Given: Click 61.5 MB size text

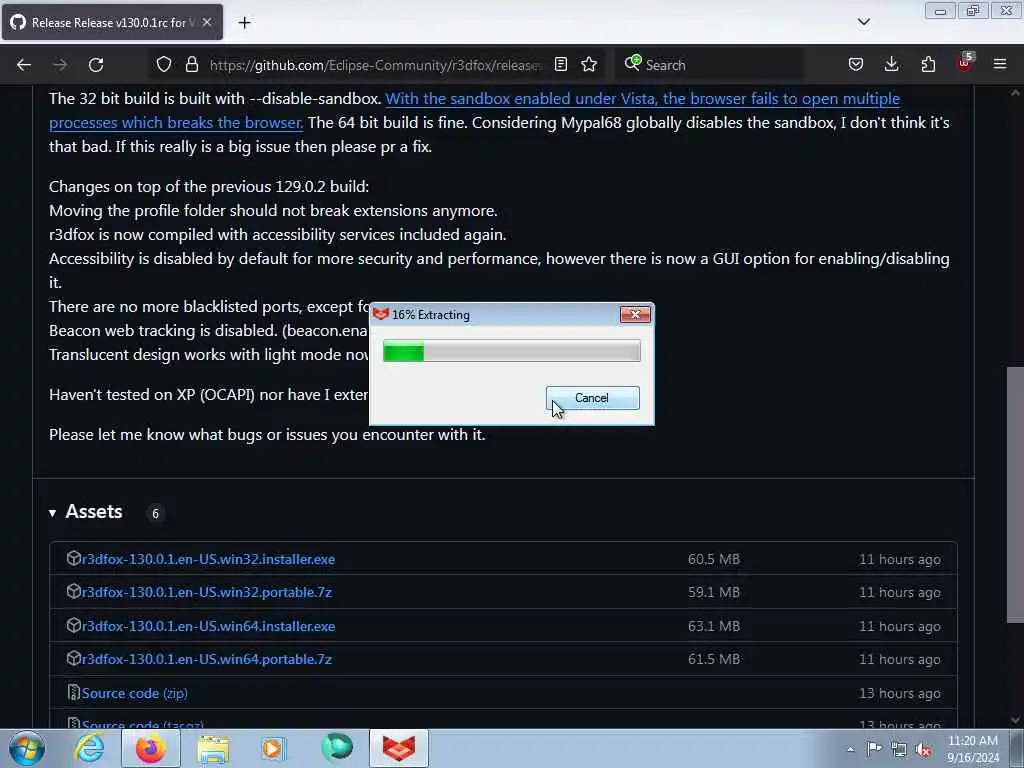Looking at the screenshot, I should (714, 659).
